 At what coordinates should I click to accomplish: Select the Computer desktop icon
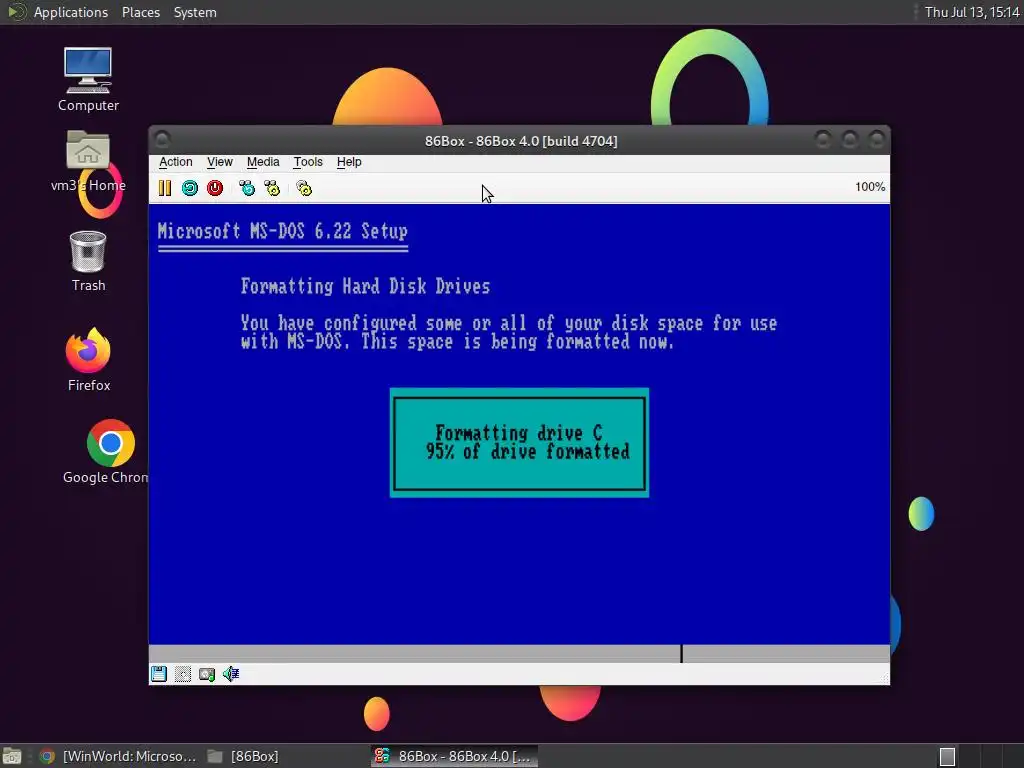point(88,79)
